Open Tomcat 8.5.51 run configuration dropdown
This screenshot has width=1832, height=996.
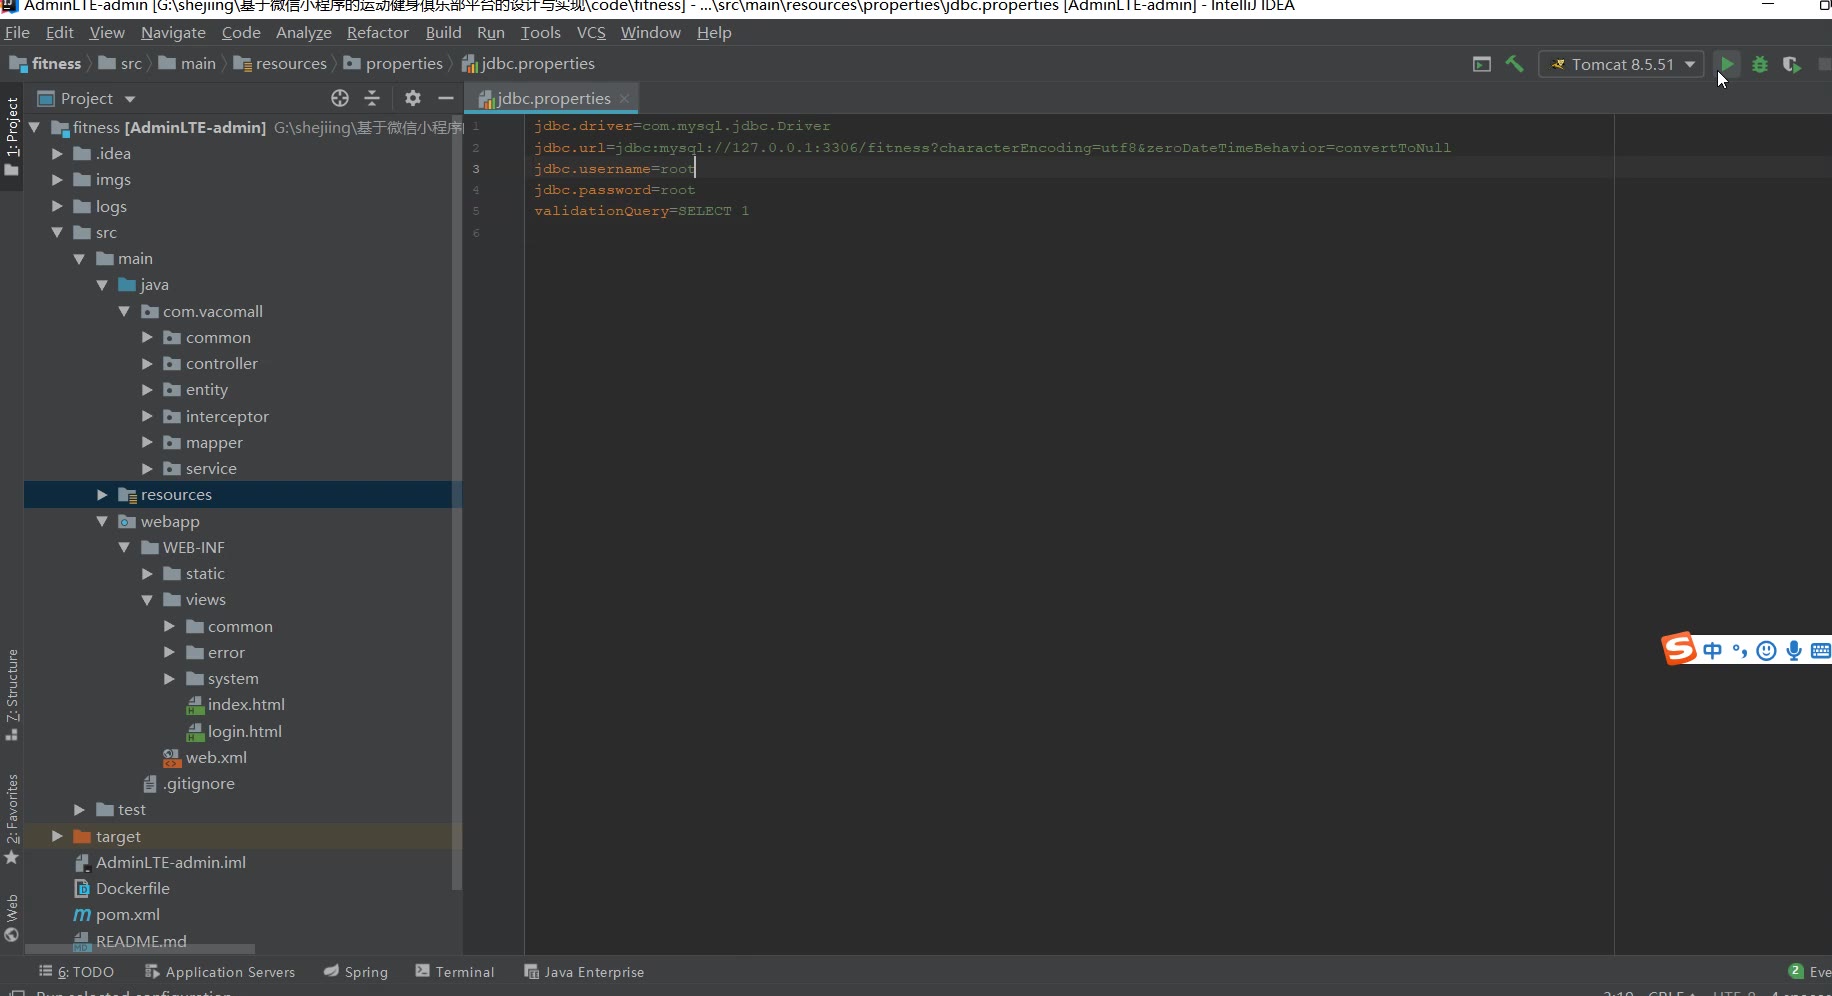(1620, 64)
